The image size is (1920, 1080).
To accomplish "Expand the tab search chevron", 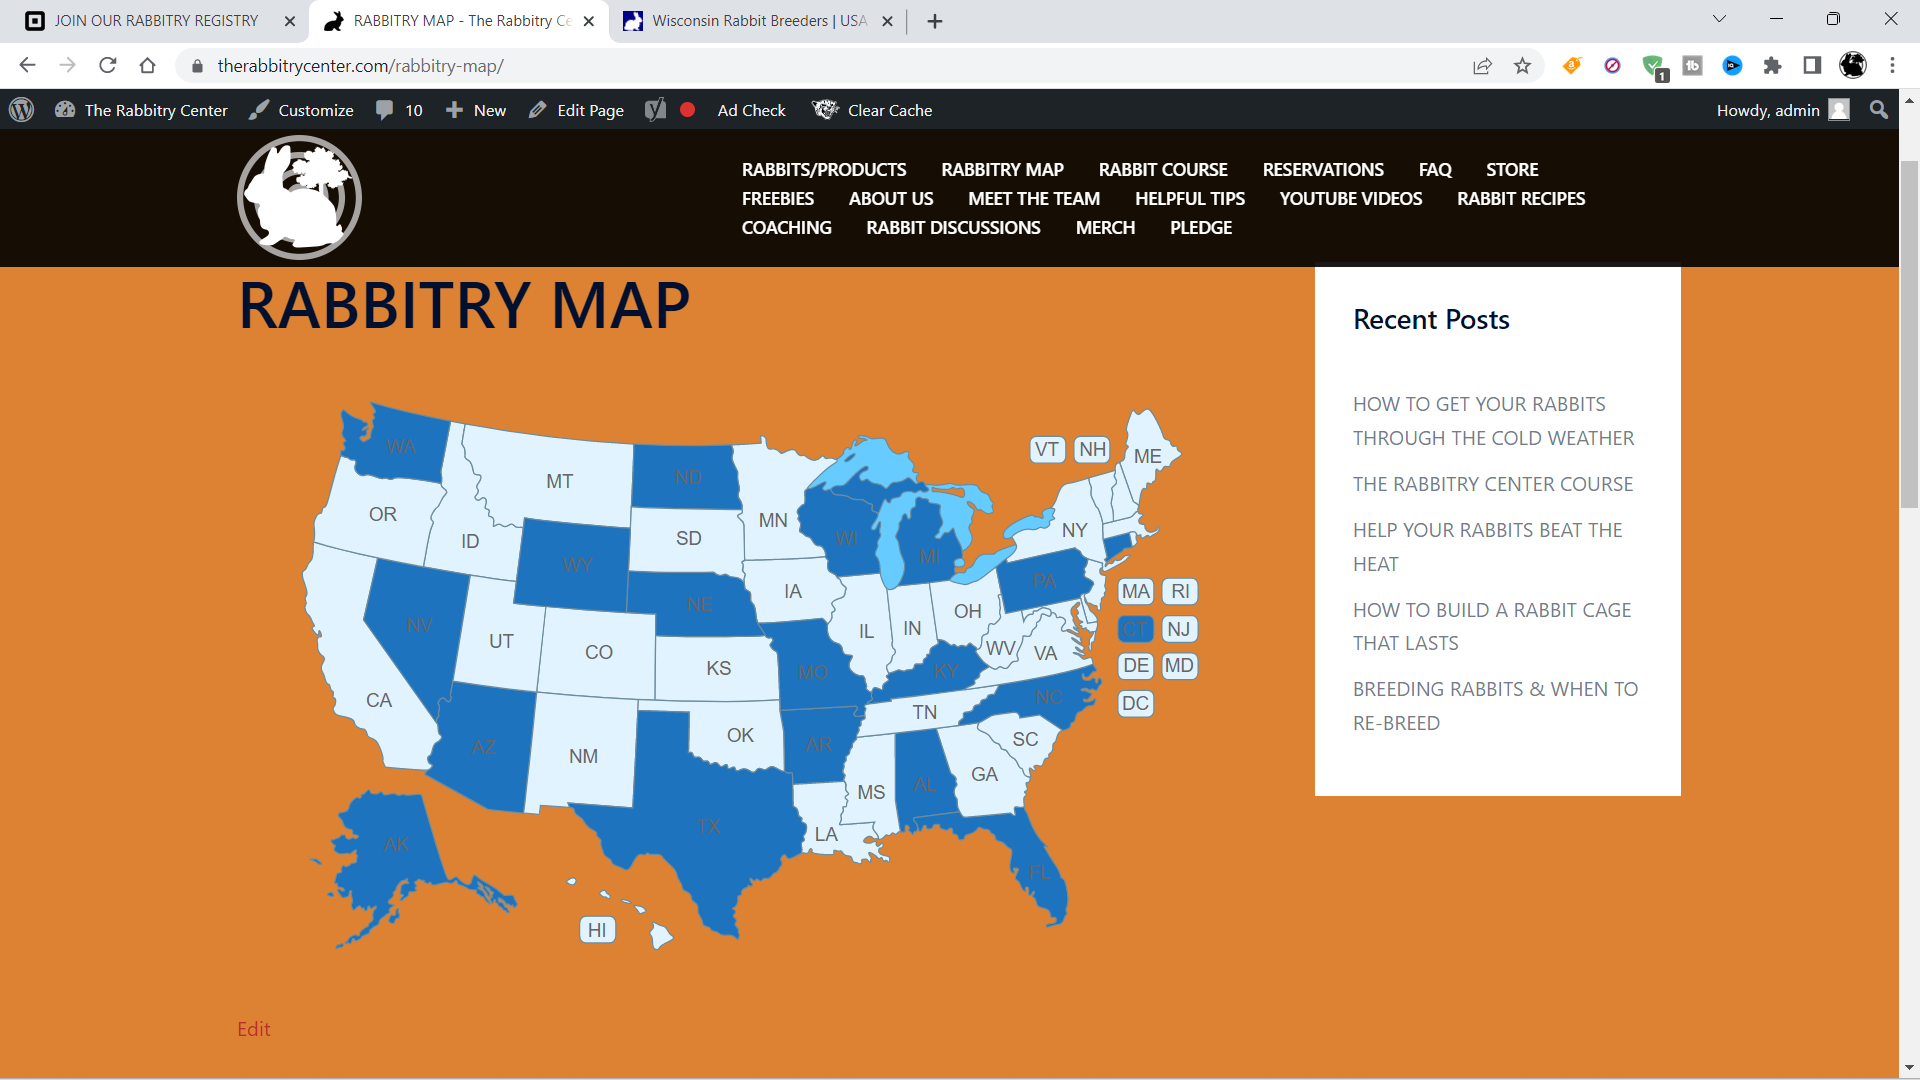I will pos(1719,19).
